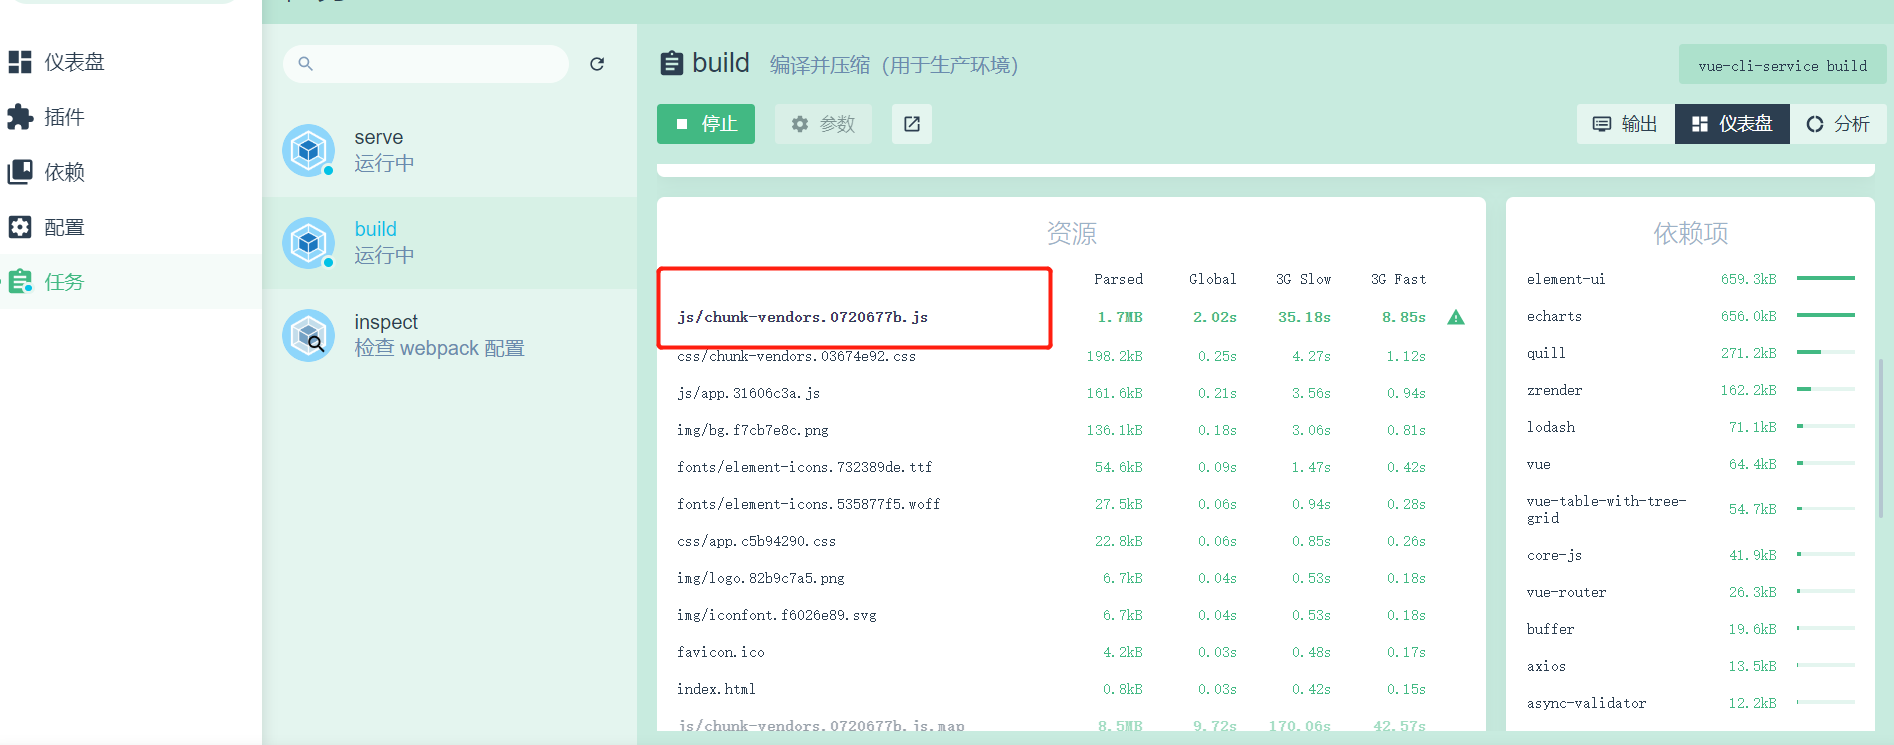Click the dependencies book icon

pos(20,172)
